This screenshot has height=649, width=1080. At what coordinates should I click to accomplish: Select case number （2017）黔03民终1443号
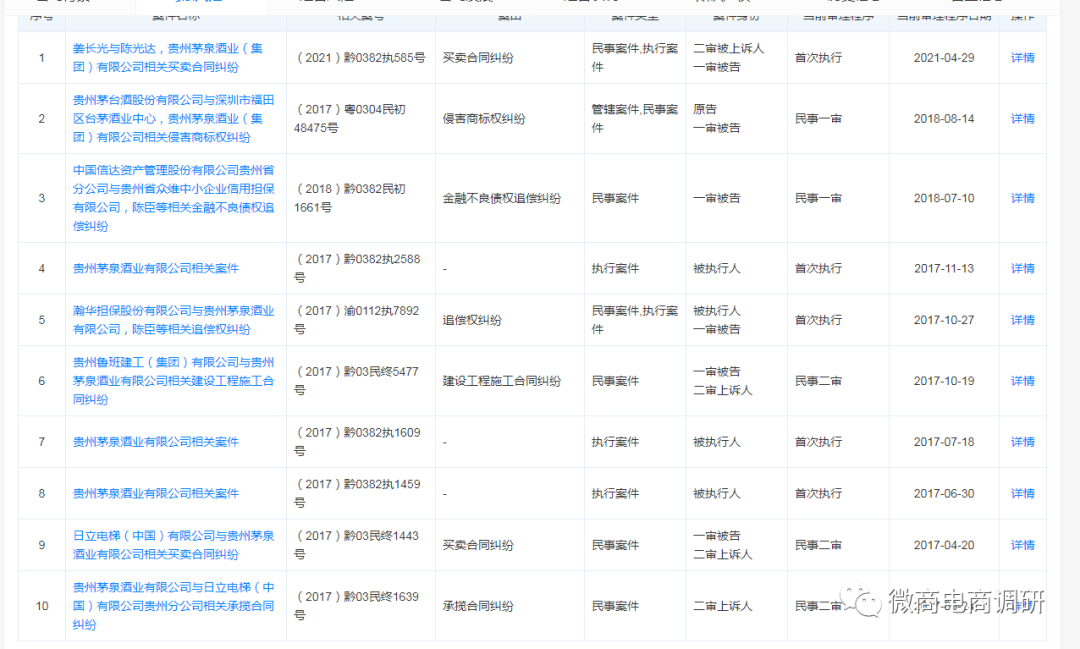pyautogui.click(x=357, y=545)
